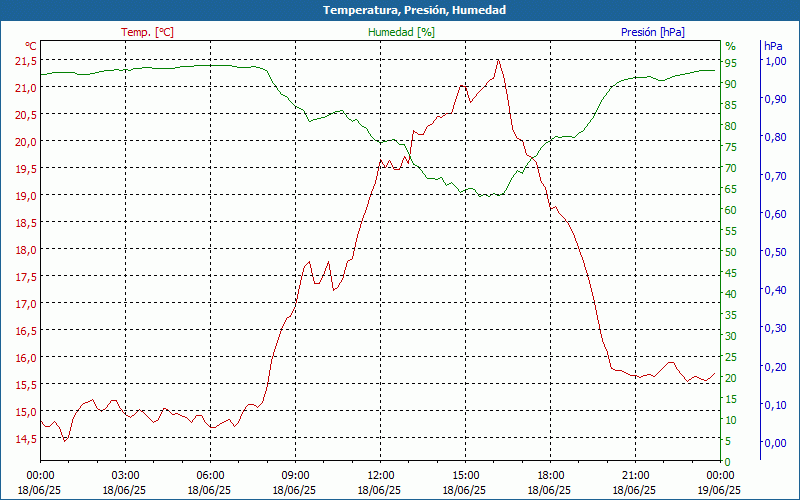
Task: Click the red '°C' axis unit label
Action: 31,46
